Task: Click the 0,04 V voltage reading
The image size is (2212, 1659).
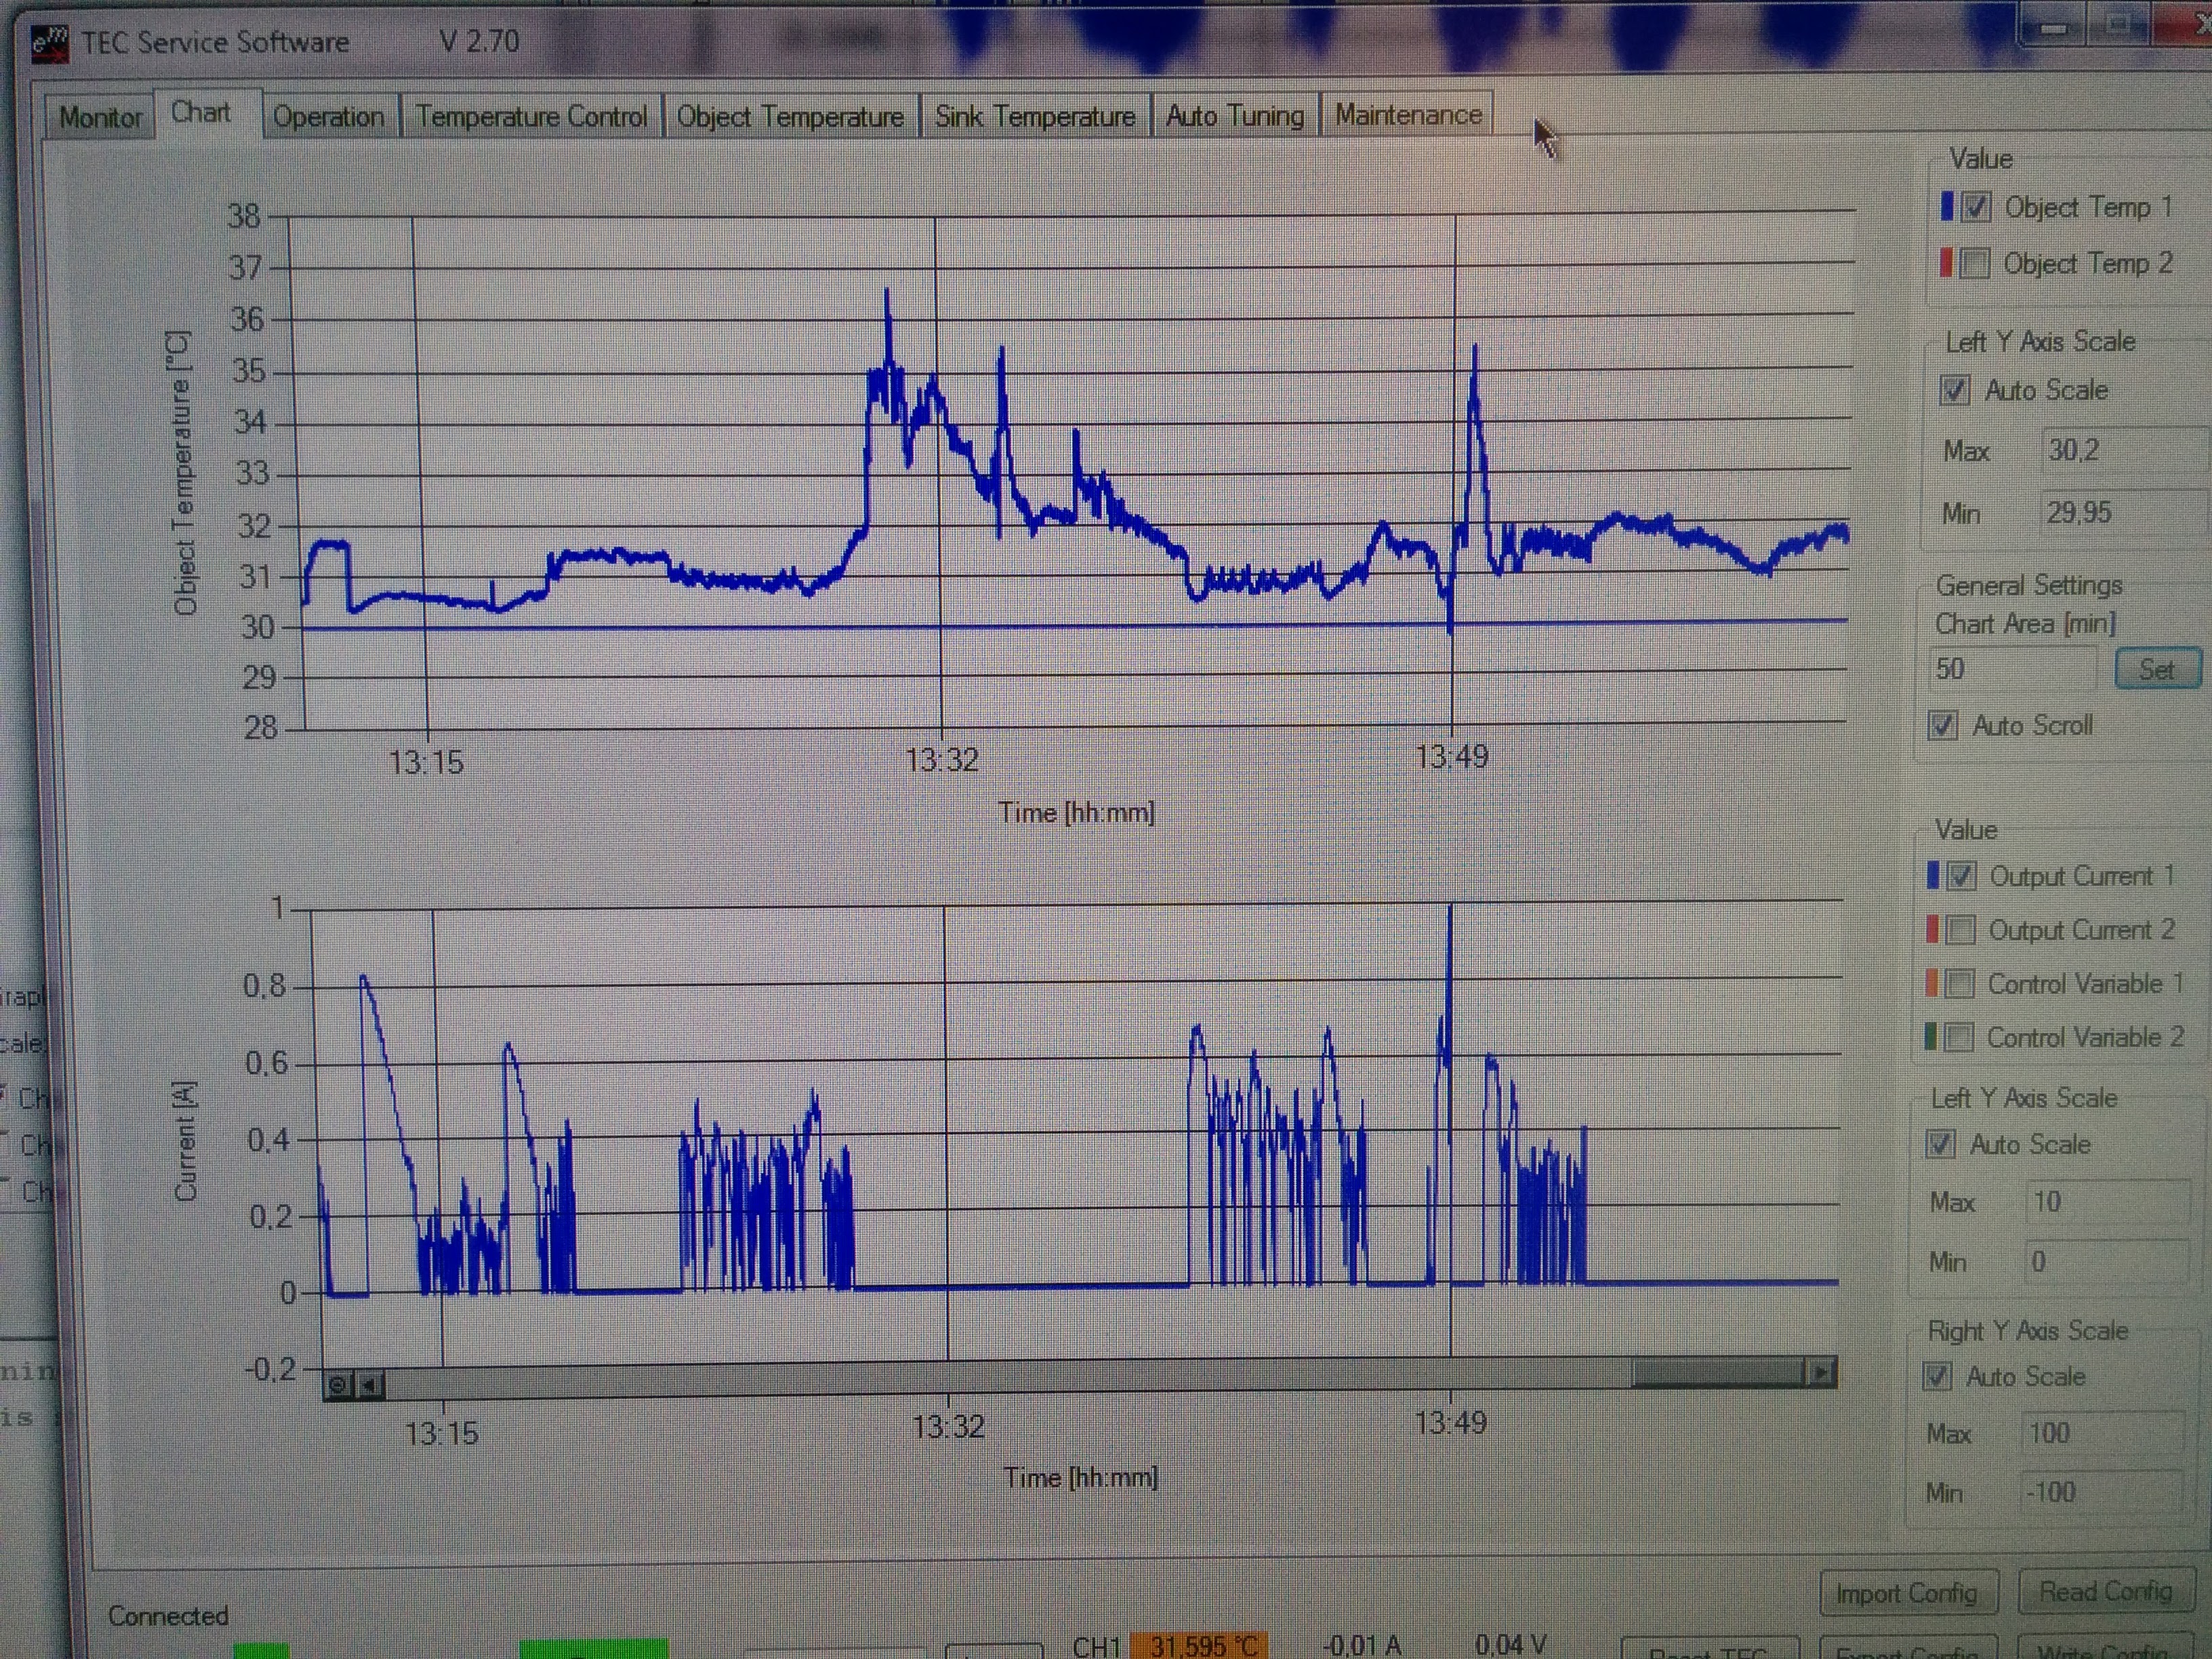Action: (x=1510, y=1644)
